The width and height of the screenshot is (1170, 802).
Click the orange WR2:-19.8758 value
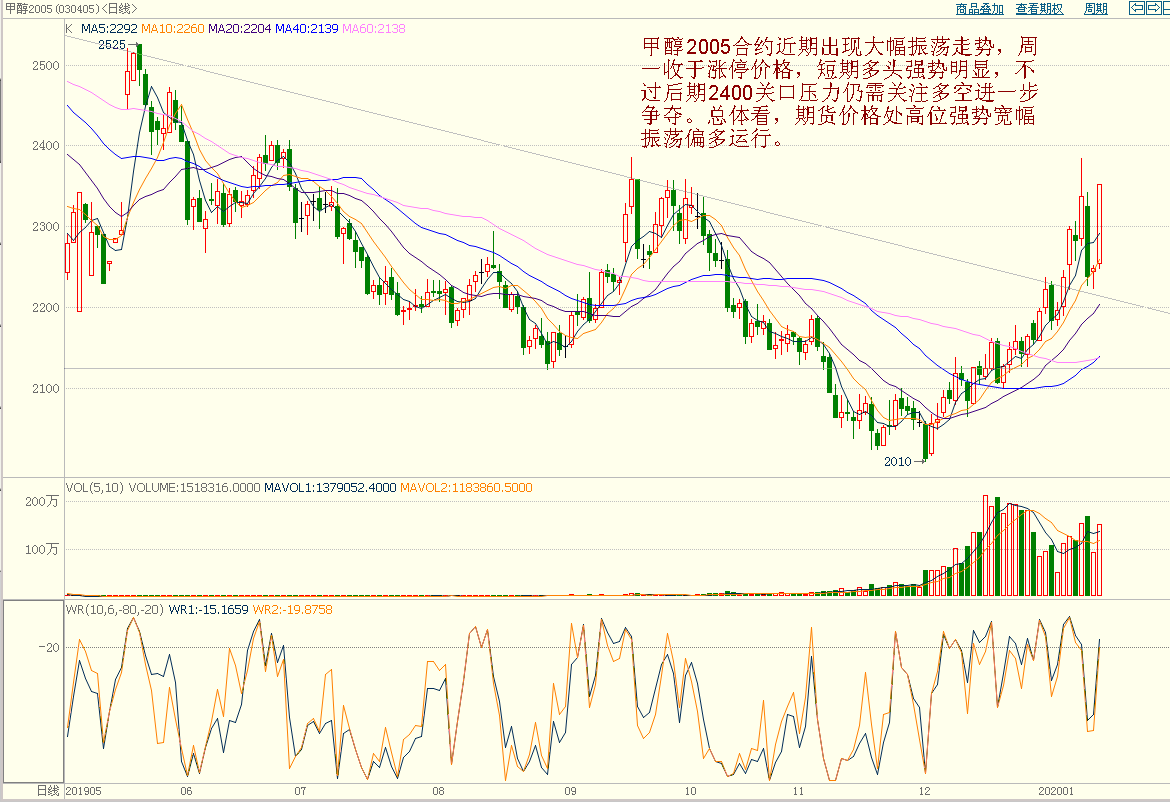point(292,610)
